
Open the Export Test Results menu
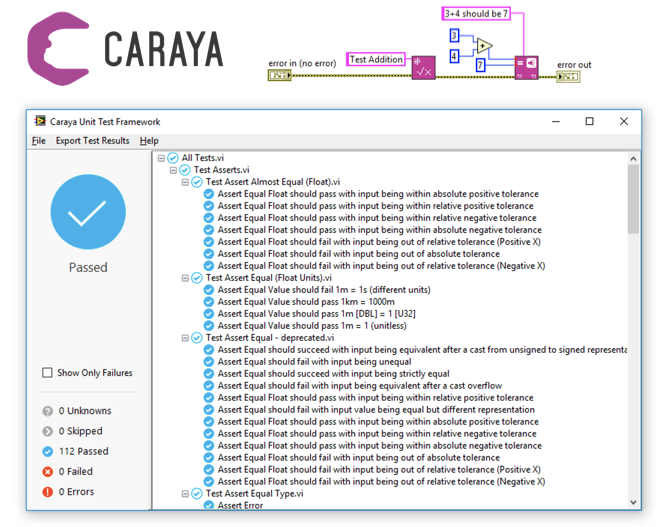pos(93,141)
